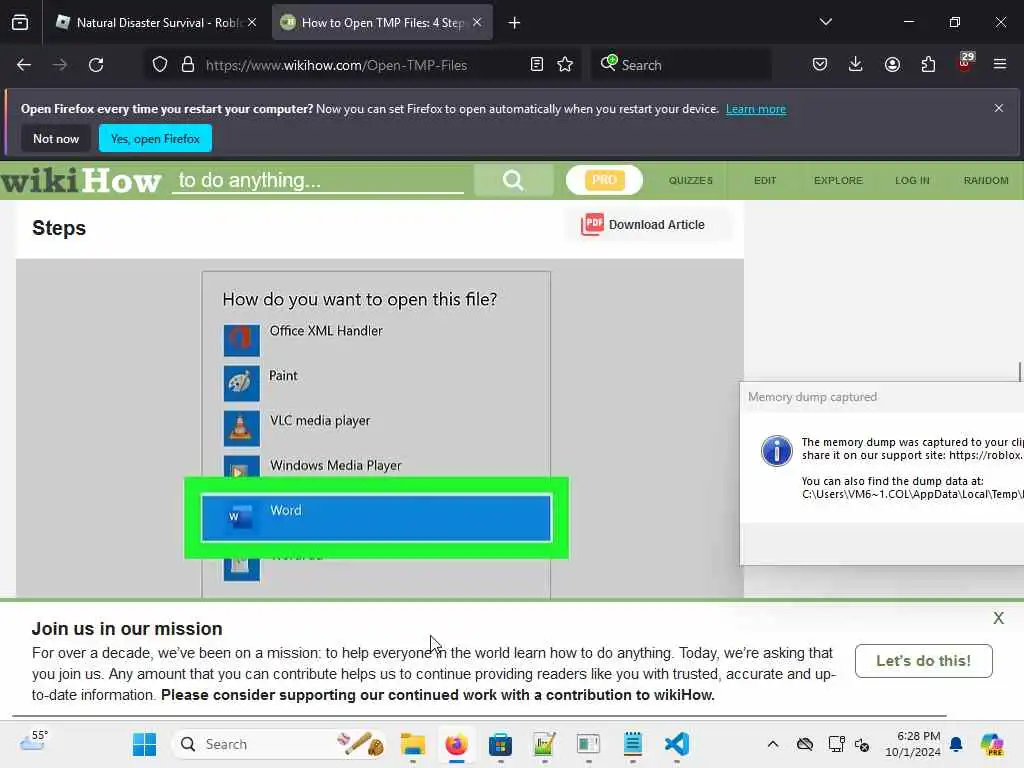The width and height of the screenshot is (1024, 768).
Task: View site info via the padlock icon
Action: pyautogui.click(x=188, y=65)
